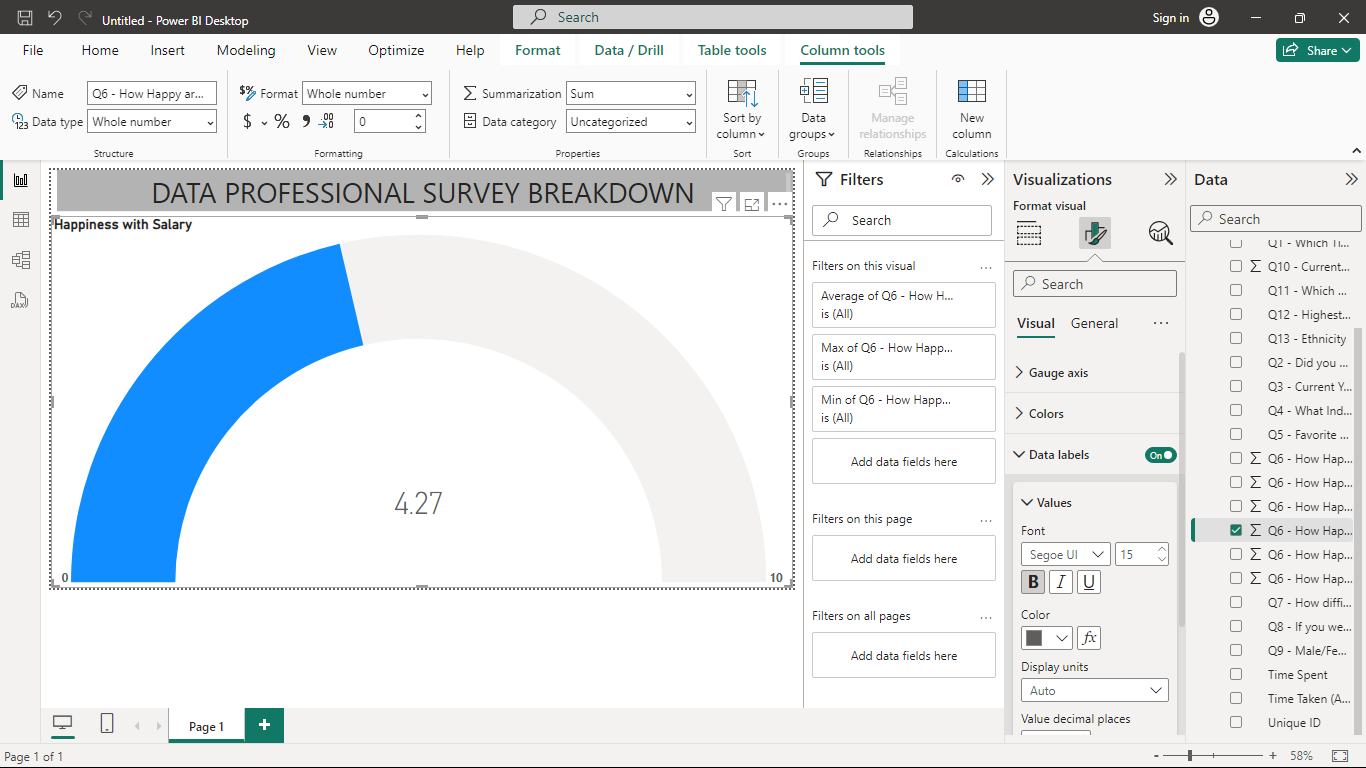Click the Sort by column icon
Screen dimensions: 1366x768
(742, 93)
